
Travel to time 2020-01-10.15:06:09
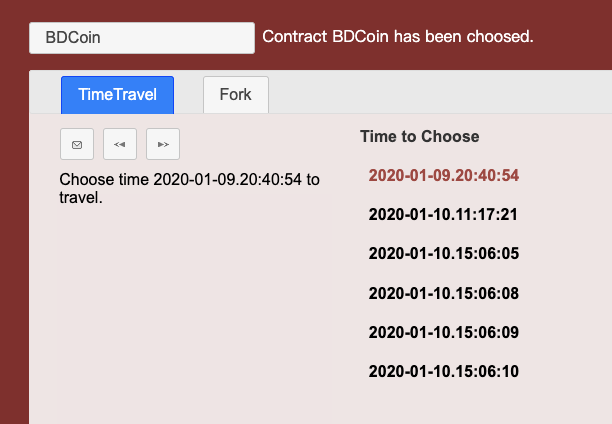(x=443, y=332)
